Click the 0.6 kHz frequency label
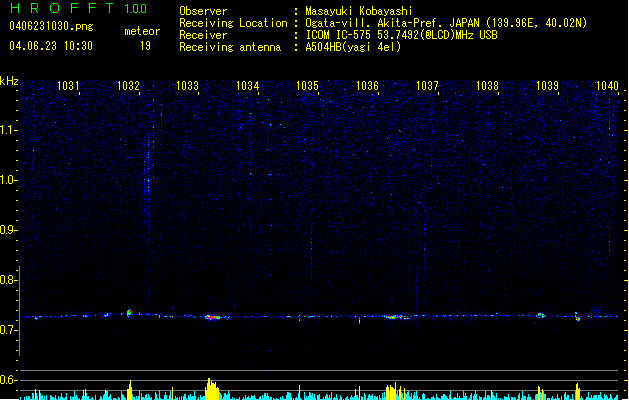Viewport: 629px width, 400px height. 9,380
